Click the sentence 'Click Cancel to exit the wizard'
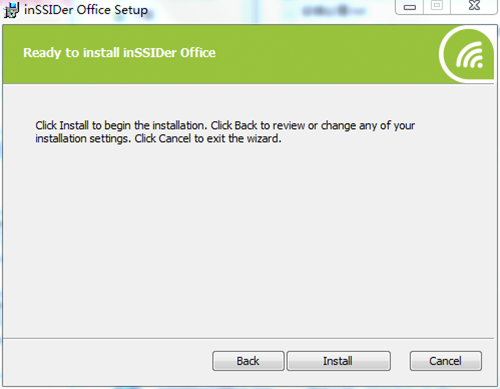500x389 pixels. click(x=208, y=138)
